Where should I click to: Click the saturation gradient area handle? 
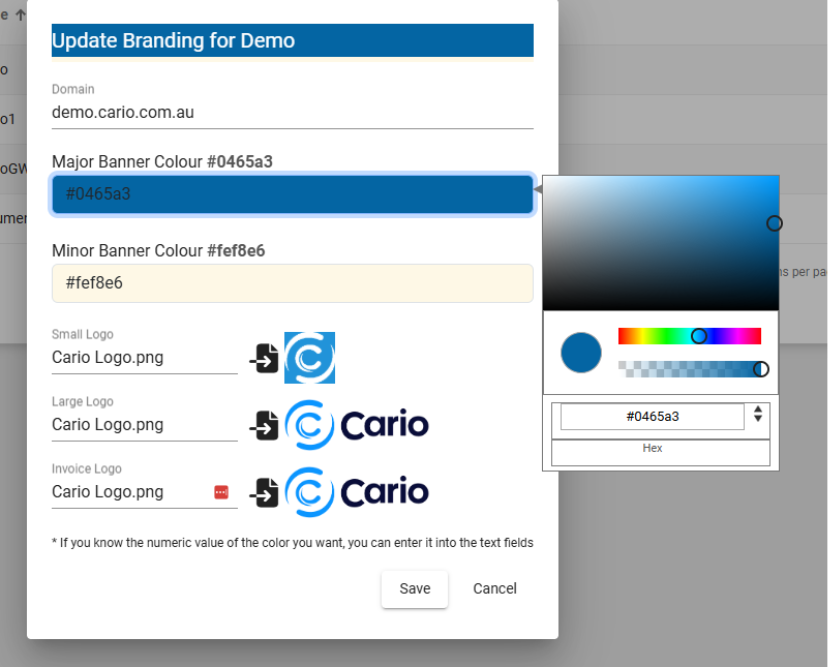click(774, 223)
